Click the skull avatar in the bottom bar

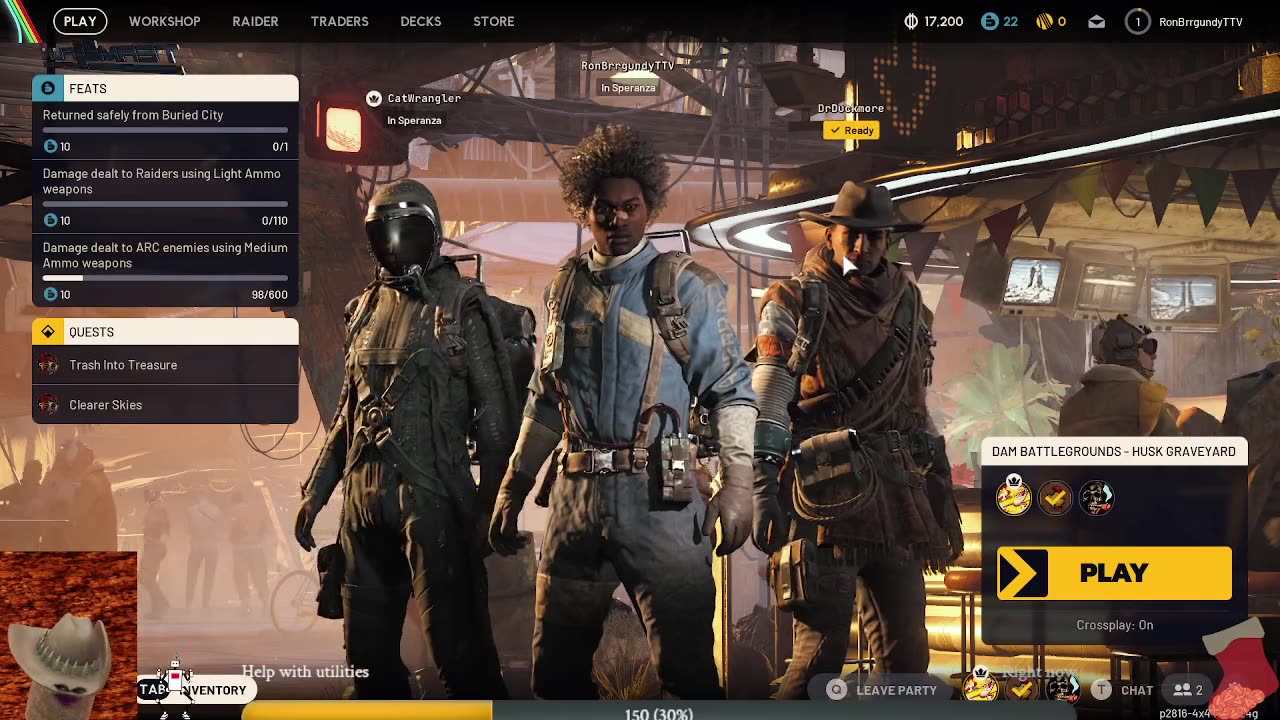(x=1063, y=689)
